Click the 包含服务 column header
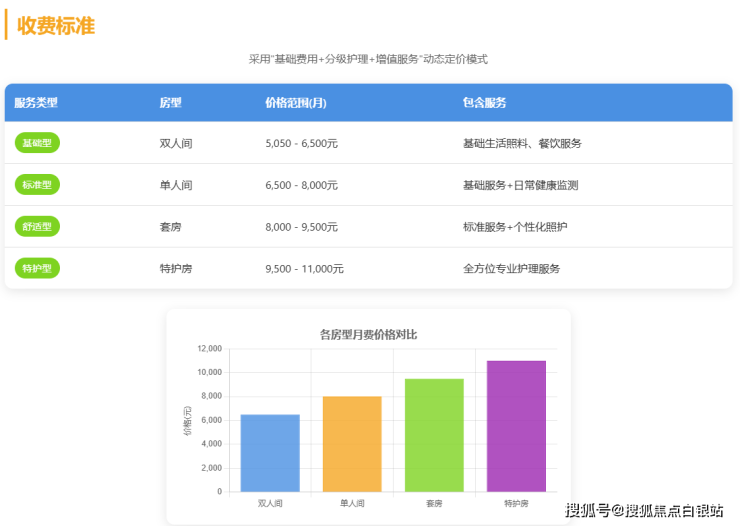740x526 pixels. pos(484,102)
